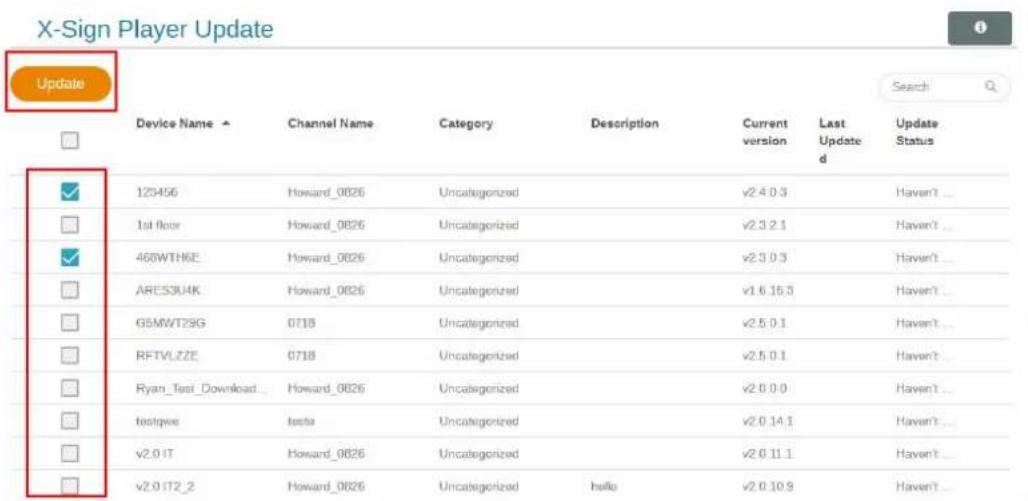Check the checkbox for RFTVLZZE
The width and height of the screenshot is (1028, 501).
point(69,355)
